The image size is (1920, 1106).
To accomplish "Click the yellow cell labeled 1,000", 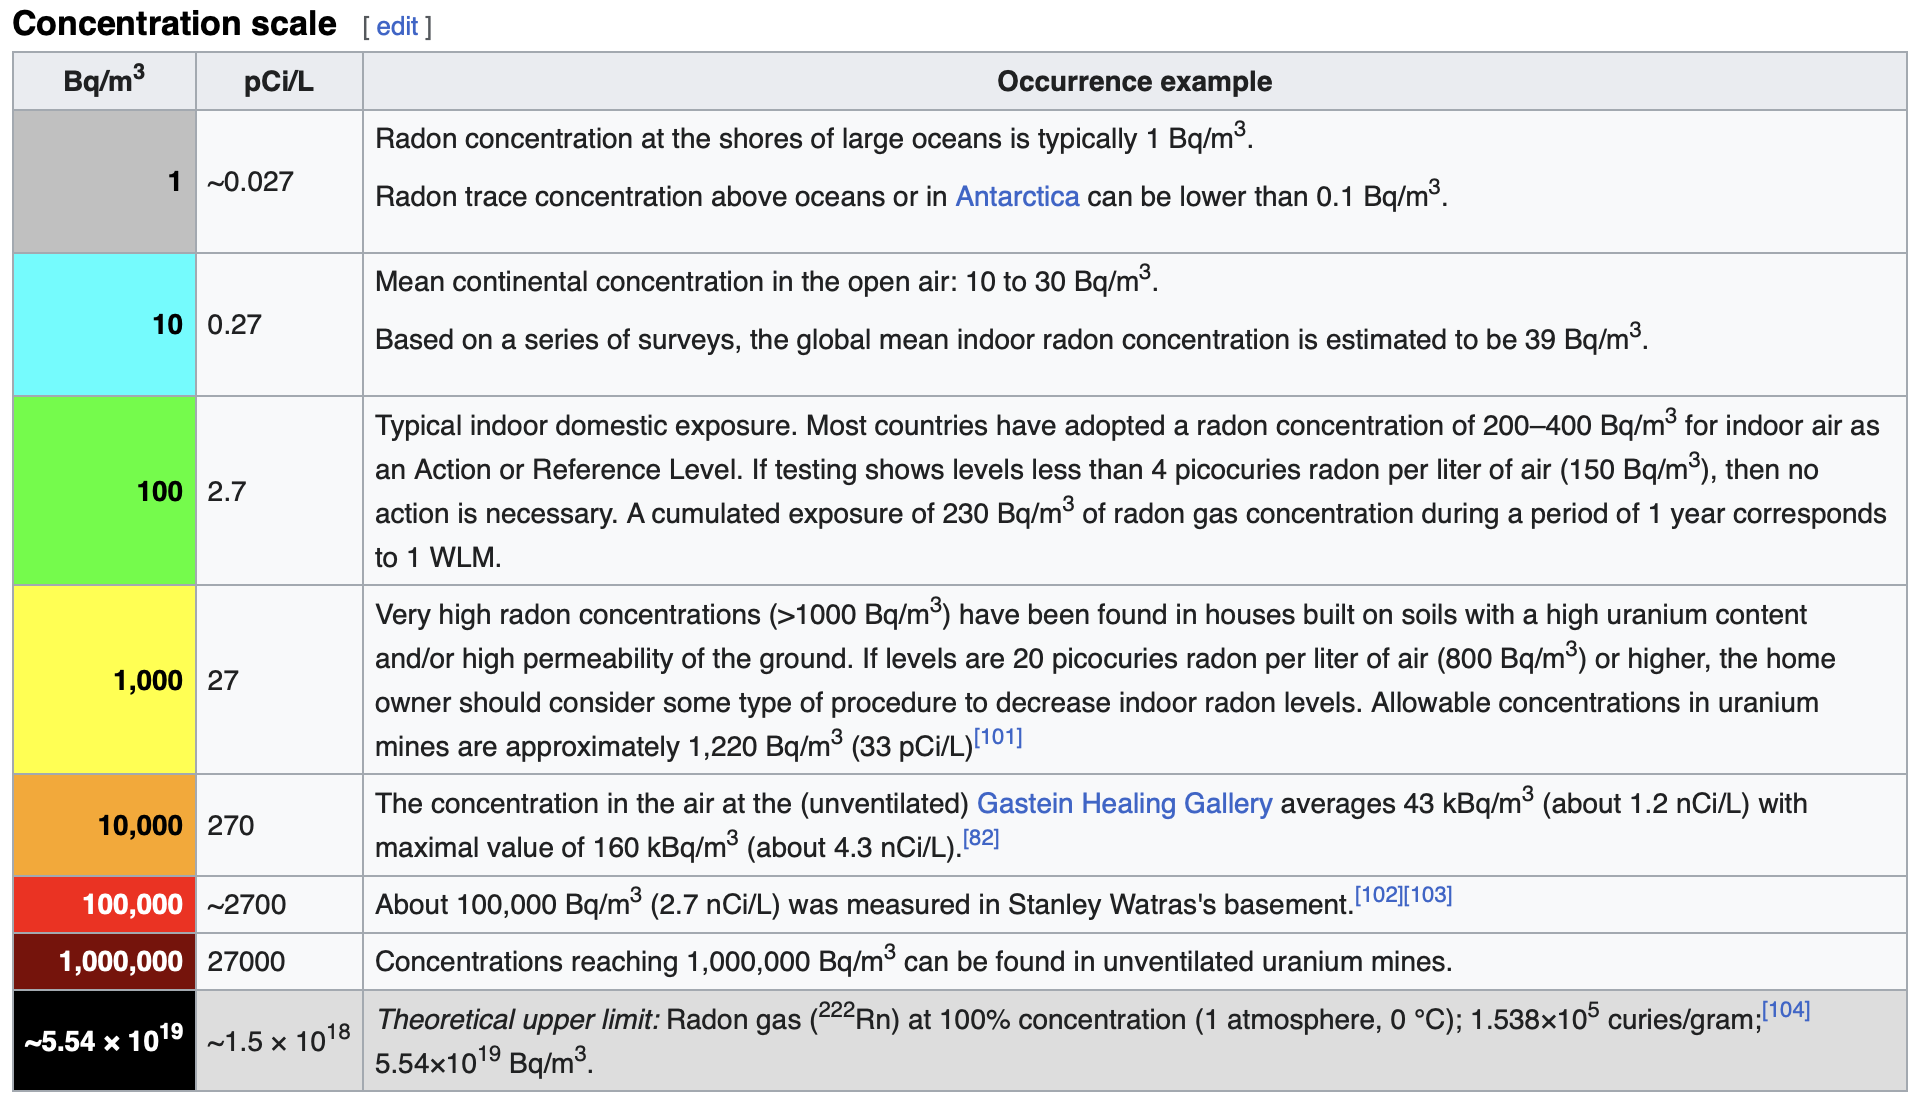I will pyautogui.click(x=104, y=680).
